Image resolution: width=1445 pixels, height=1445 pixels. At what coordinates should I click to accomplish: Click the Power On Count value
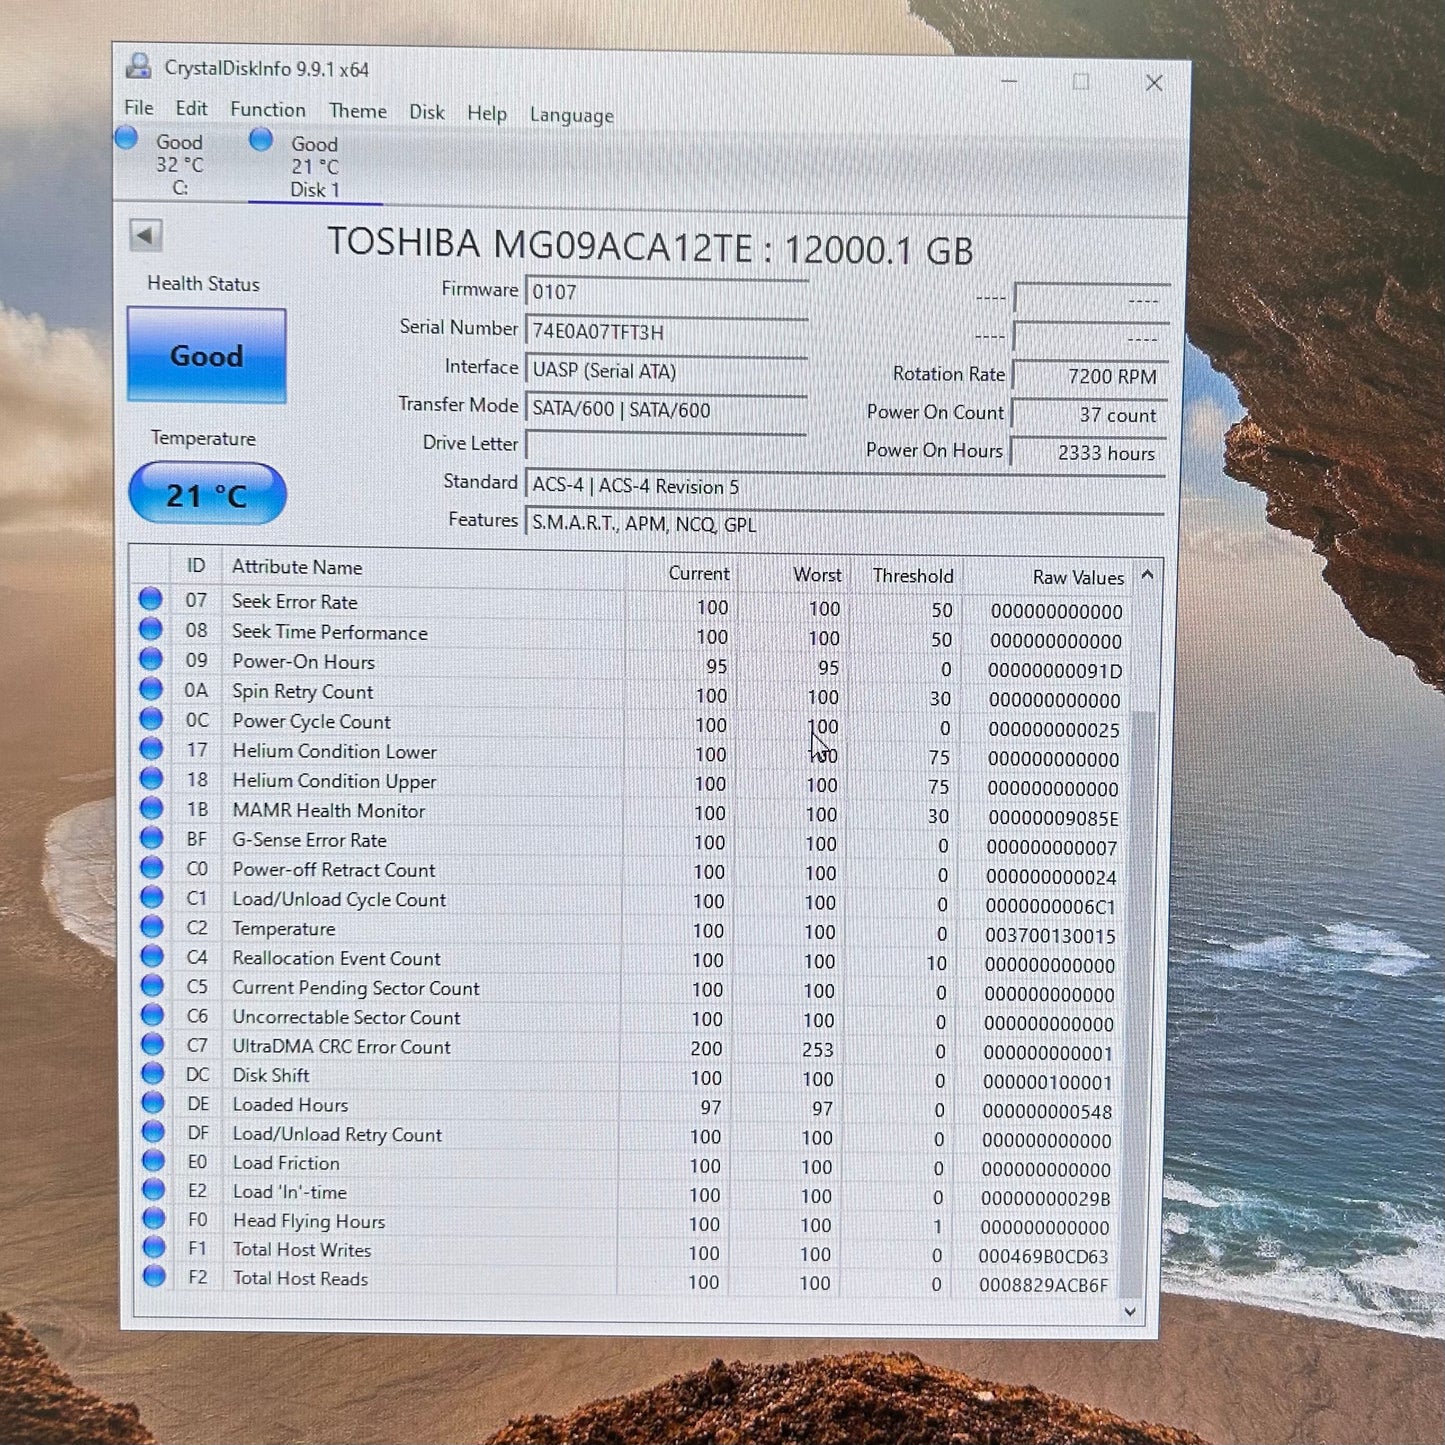point(1090,414)
